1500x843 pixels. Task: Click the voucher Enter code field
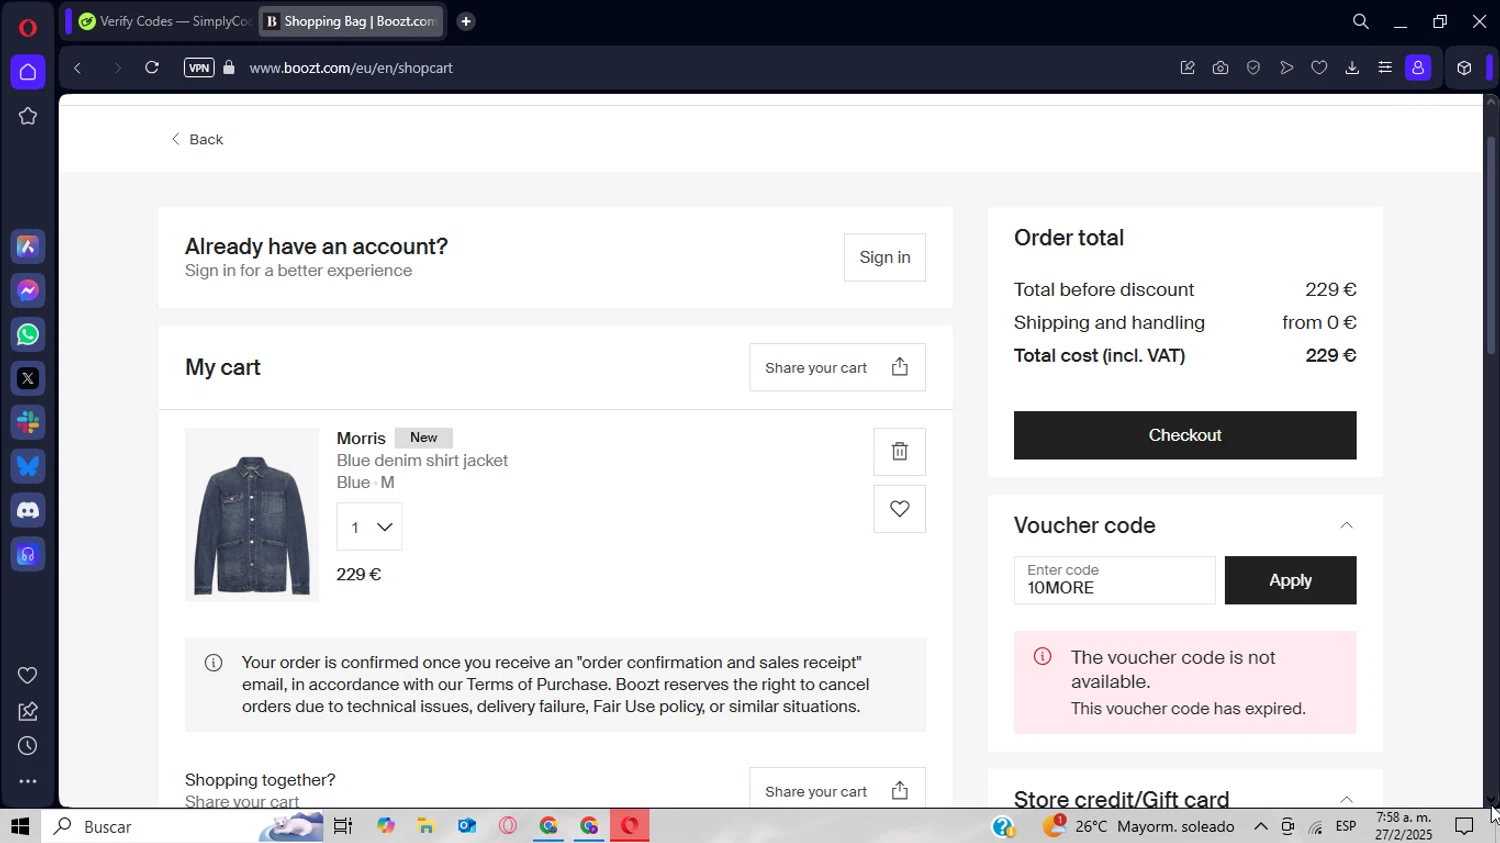(x=1114, y=580)
